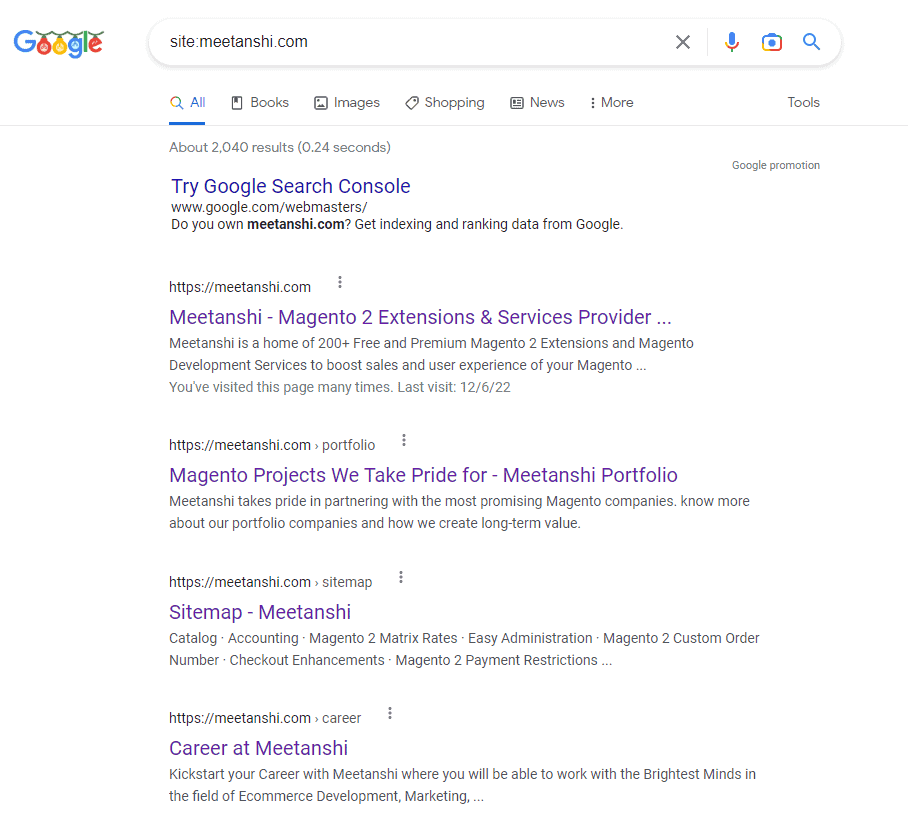Viewport: 908px width, 821px height.
Task: Clear the search query with the X icon
Action: click(x=683, y=42)
